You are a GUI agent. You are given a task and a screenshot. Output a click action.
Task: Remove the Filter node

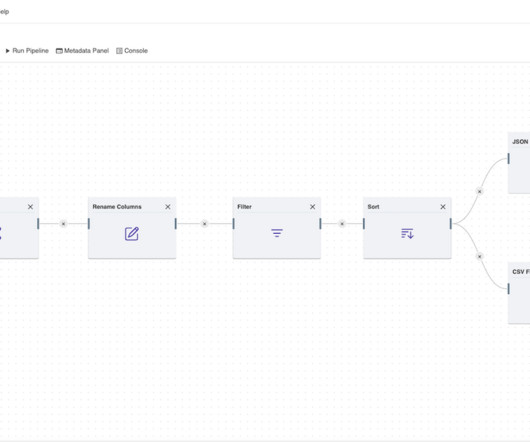pyautogui.click(x=312, y=207)
